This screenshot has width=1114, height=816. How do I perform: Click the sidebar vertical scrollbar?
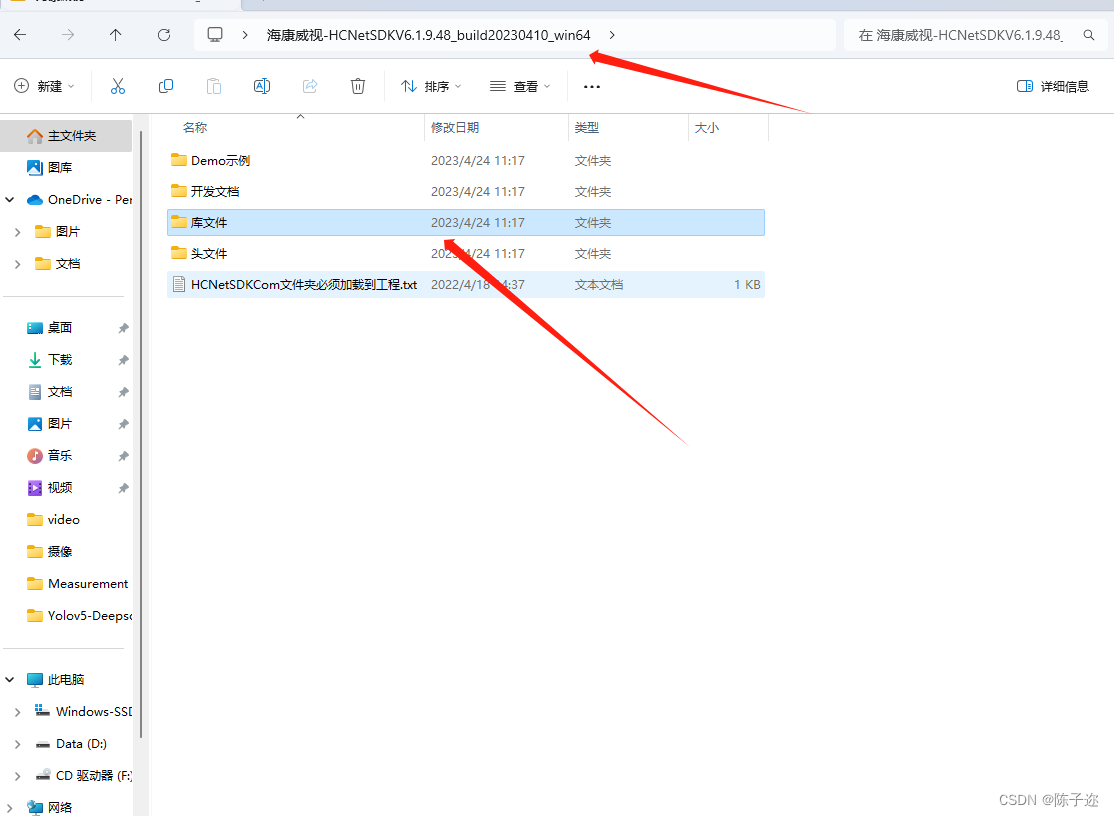(x=141, y=433)
